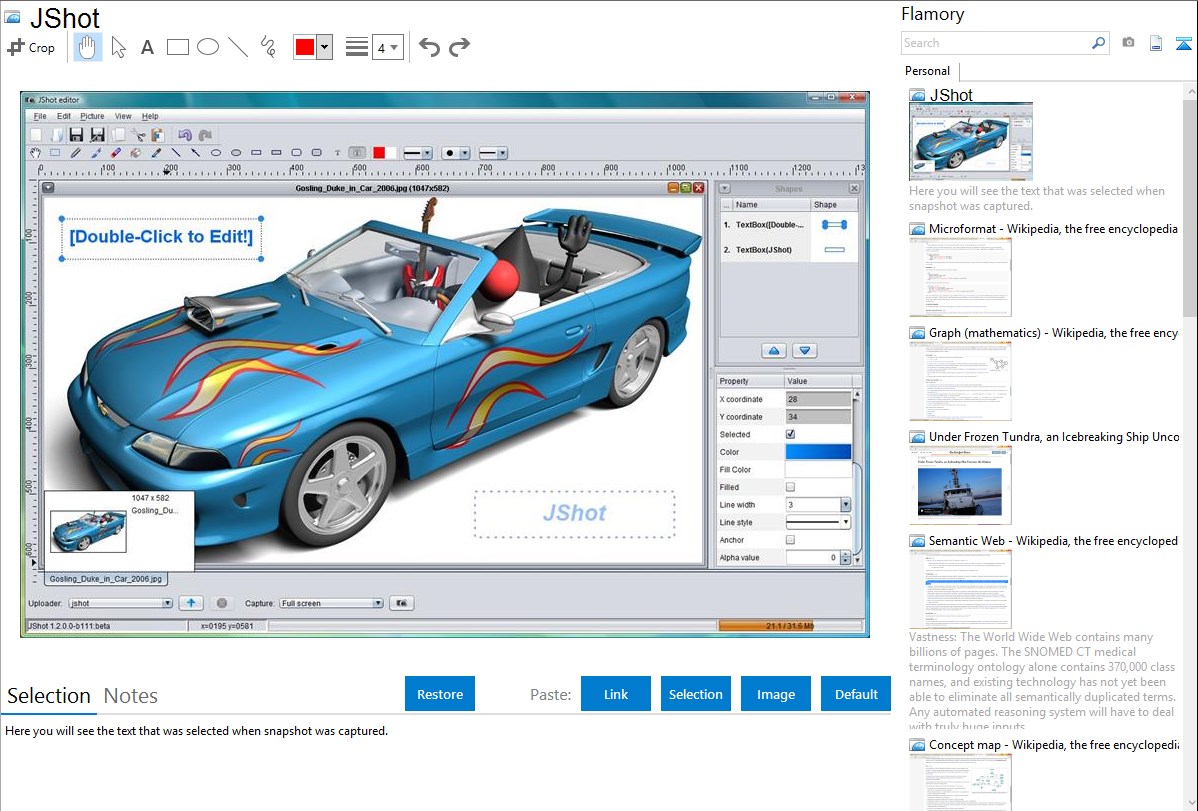Image resolution: width=1198 pixels, height=811 pixels.
Task: Open the line thickness icon in Flamory
Action: click(x=357, y=47)
